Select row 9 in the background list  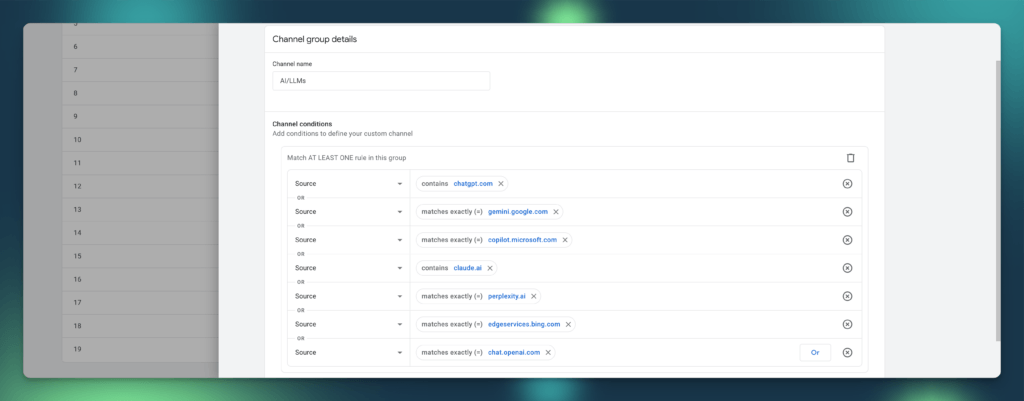point(140,116)
